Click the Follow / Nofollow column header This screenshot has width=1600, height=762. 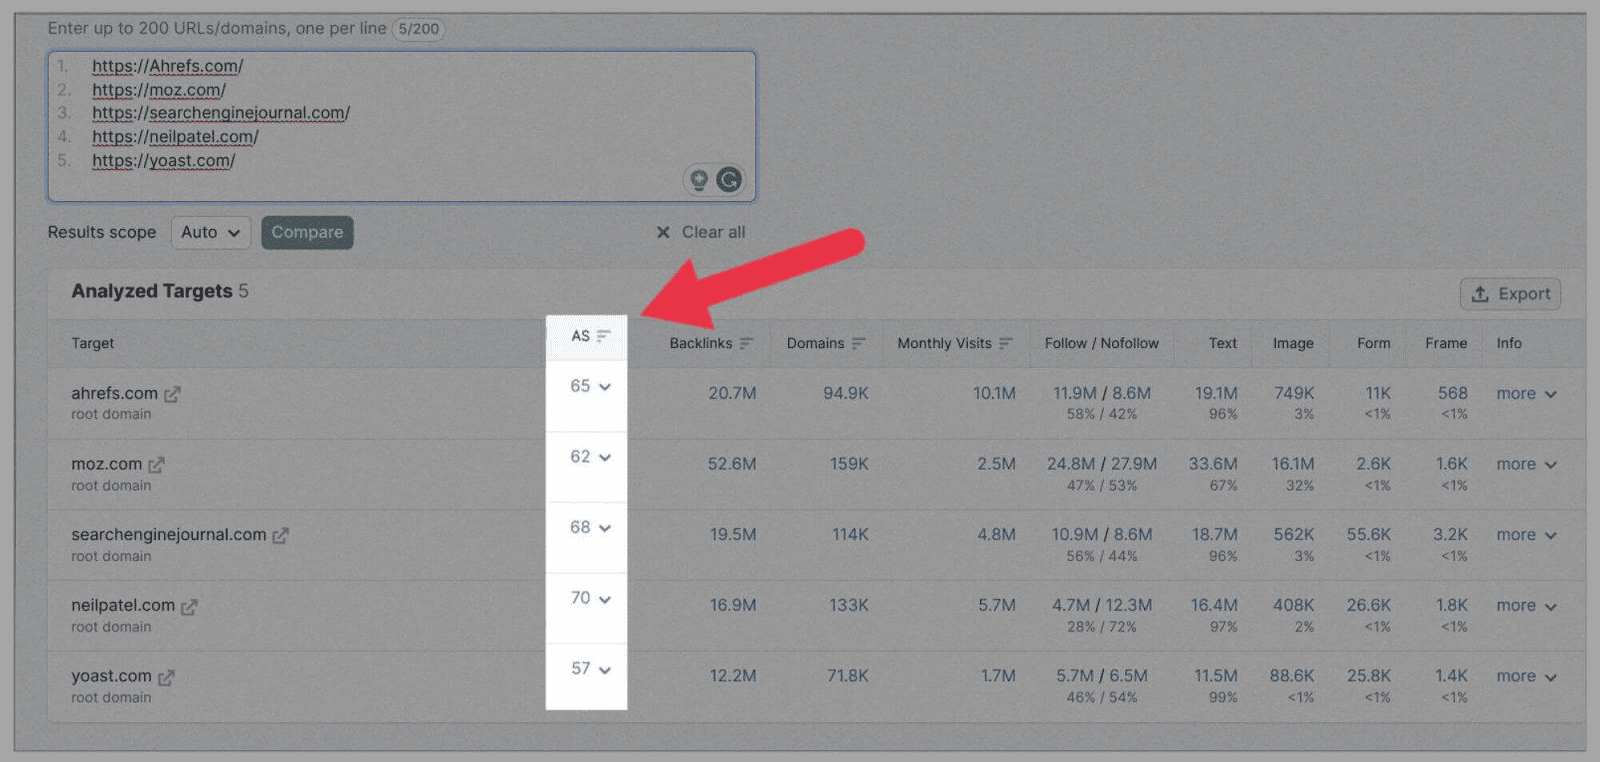pyautogui.click(x=1101, y=343)
